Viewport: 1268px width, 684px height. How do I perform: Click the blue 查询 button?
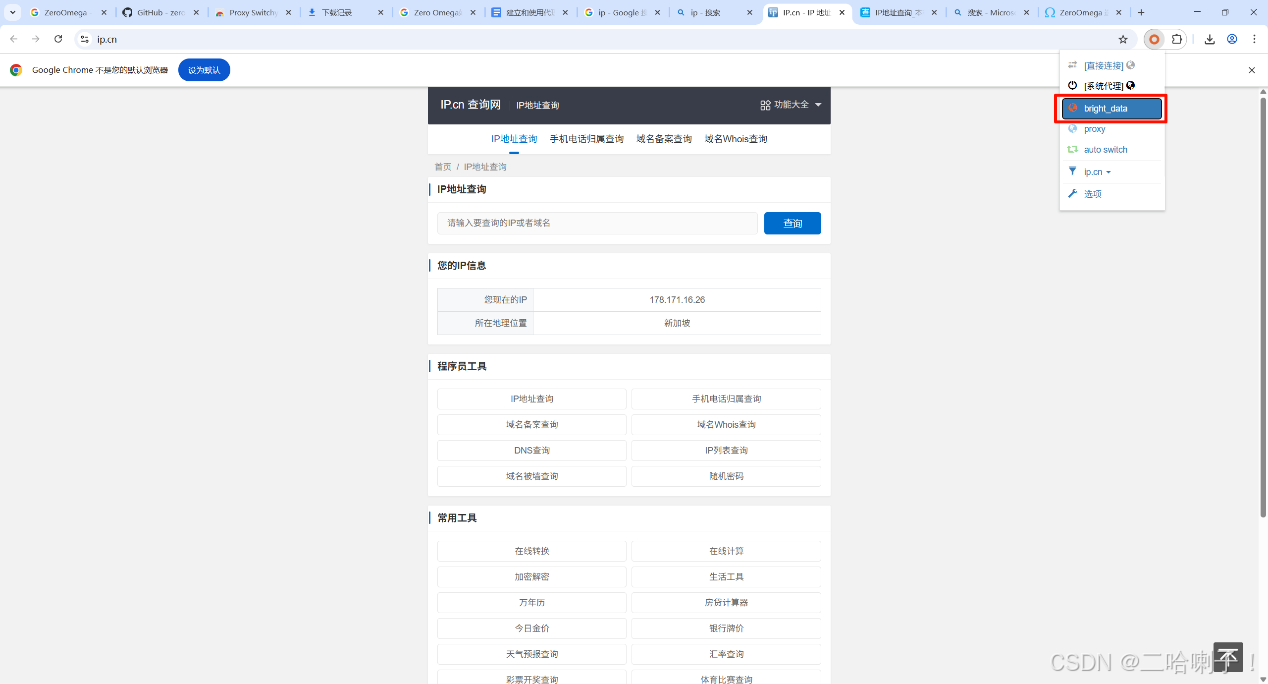pyautogui.click(x=792, y=223)
